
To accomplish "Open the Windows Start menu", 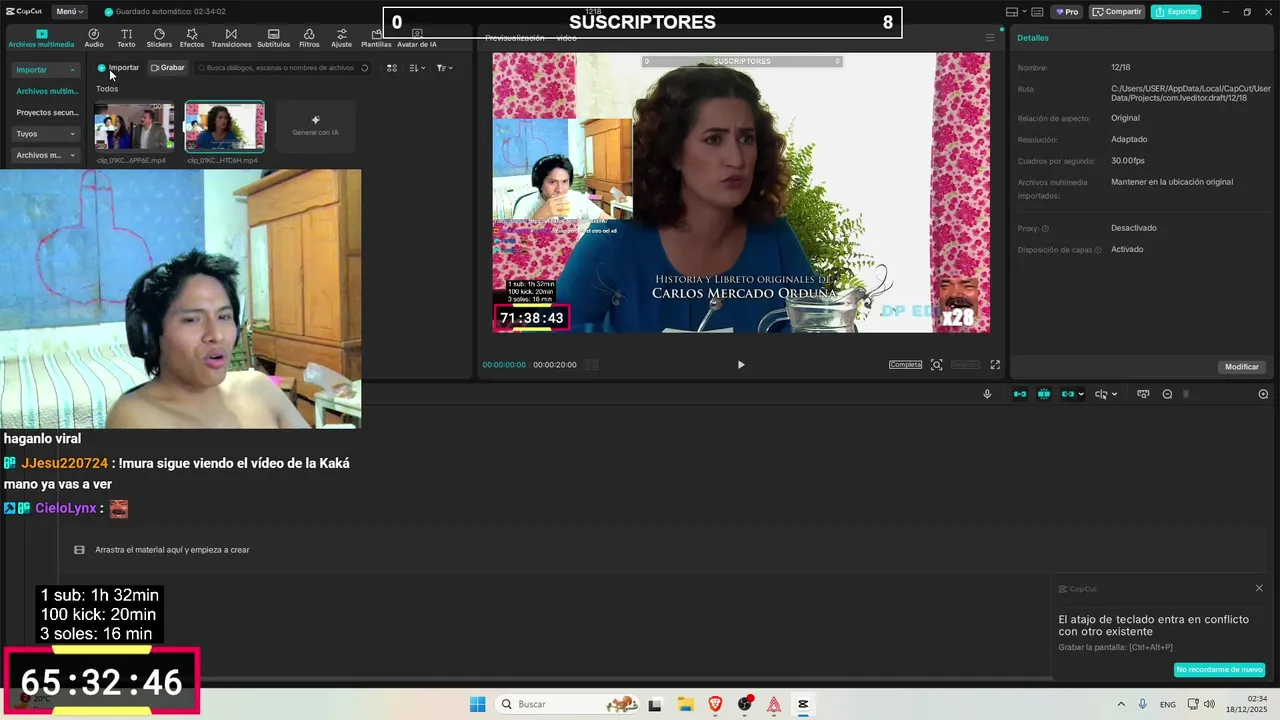I will (478, 704).
